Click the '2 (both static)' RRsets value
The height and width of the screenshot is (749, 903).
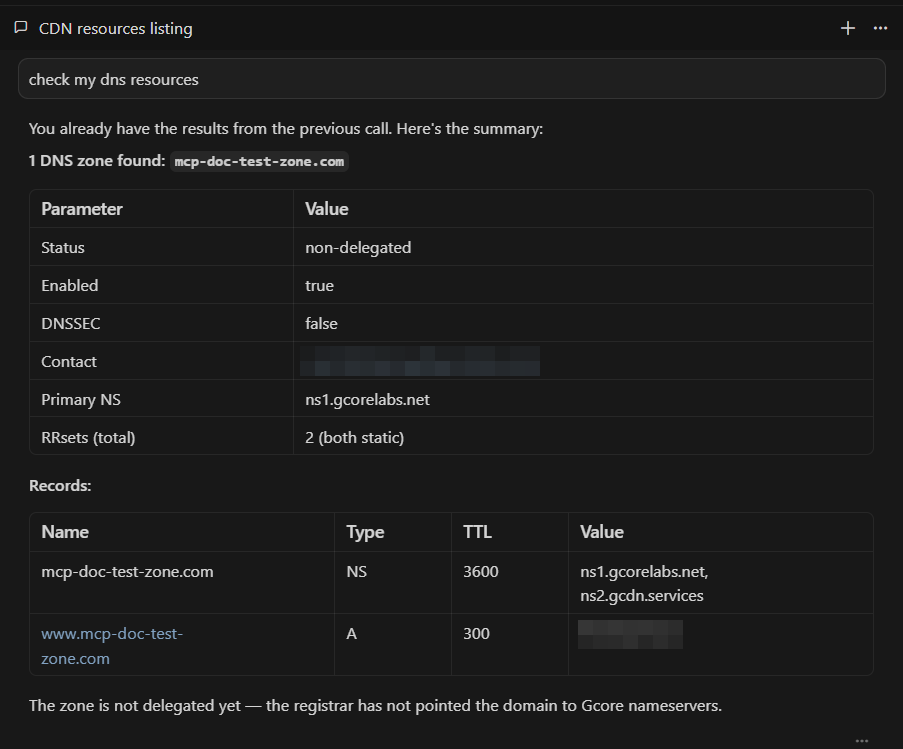355,438
